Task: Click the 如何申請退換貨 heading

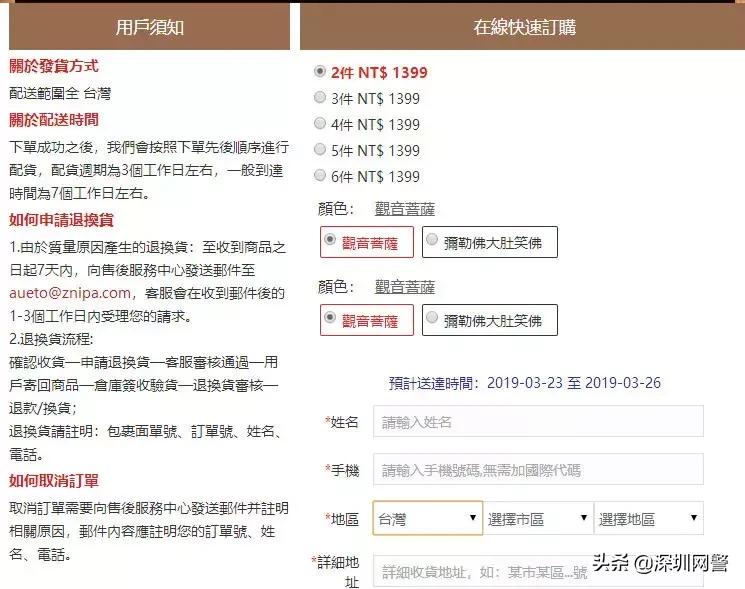Action: click(61, 220)
